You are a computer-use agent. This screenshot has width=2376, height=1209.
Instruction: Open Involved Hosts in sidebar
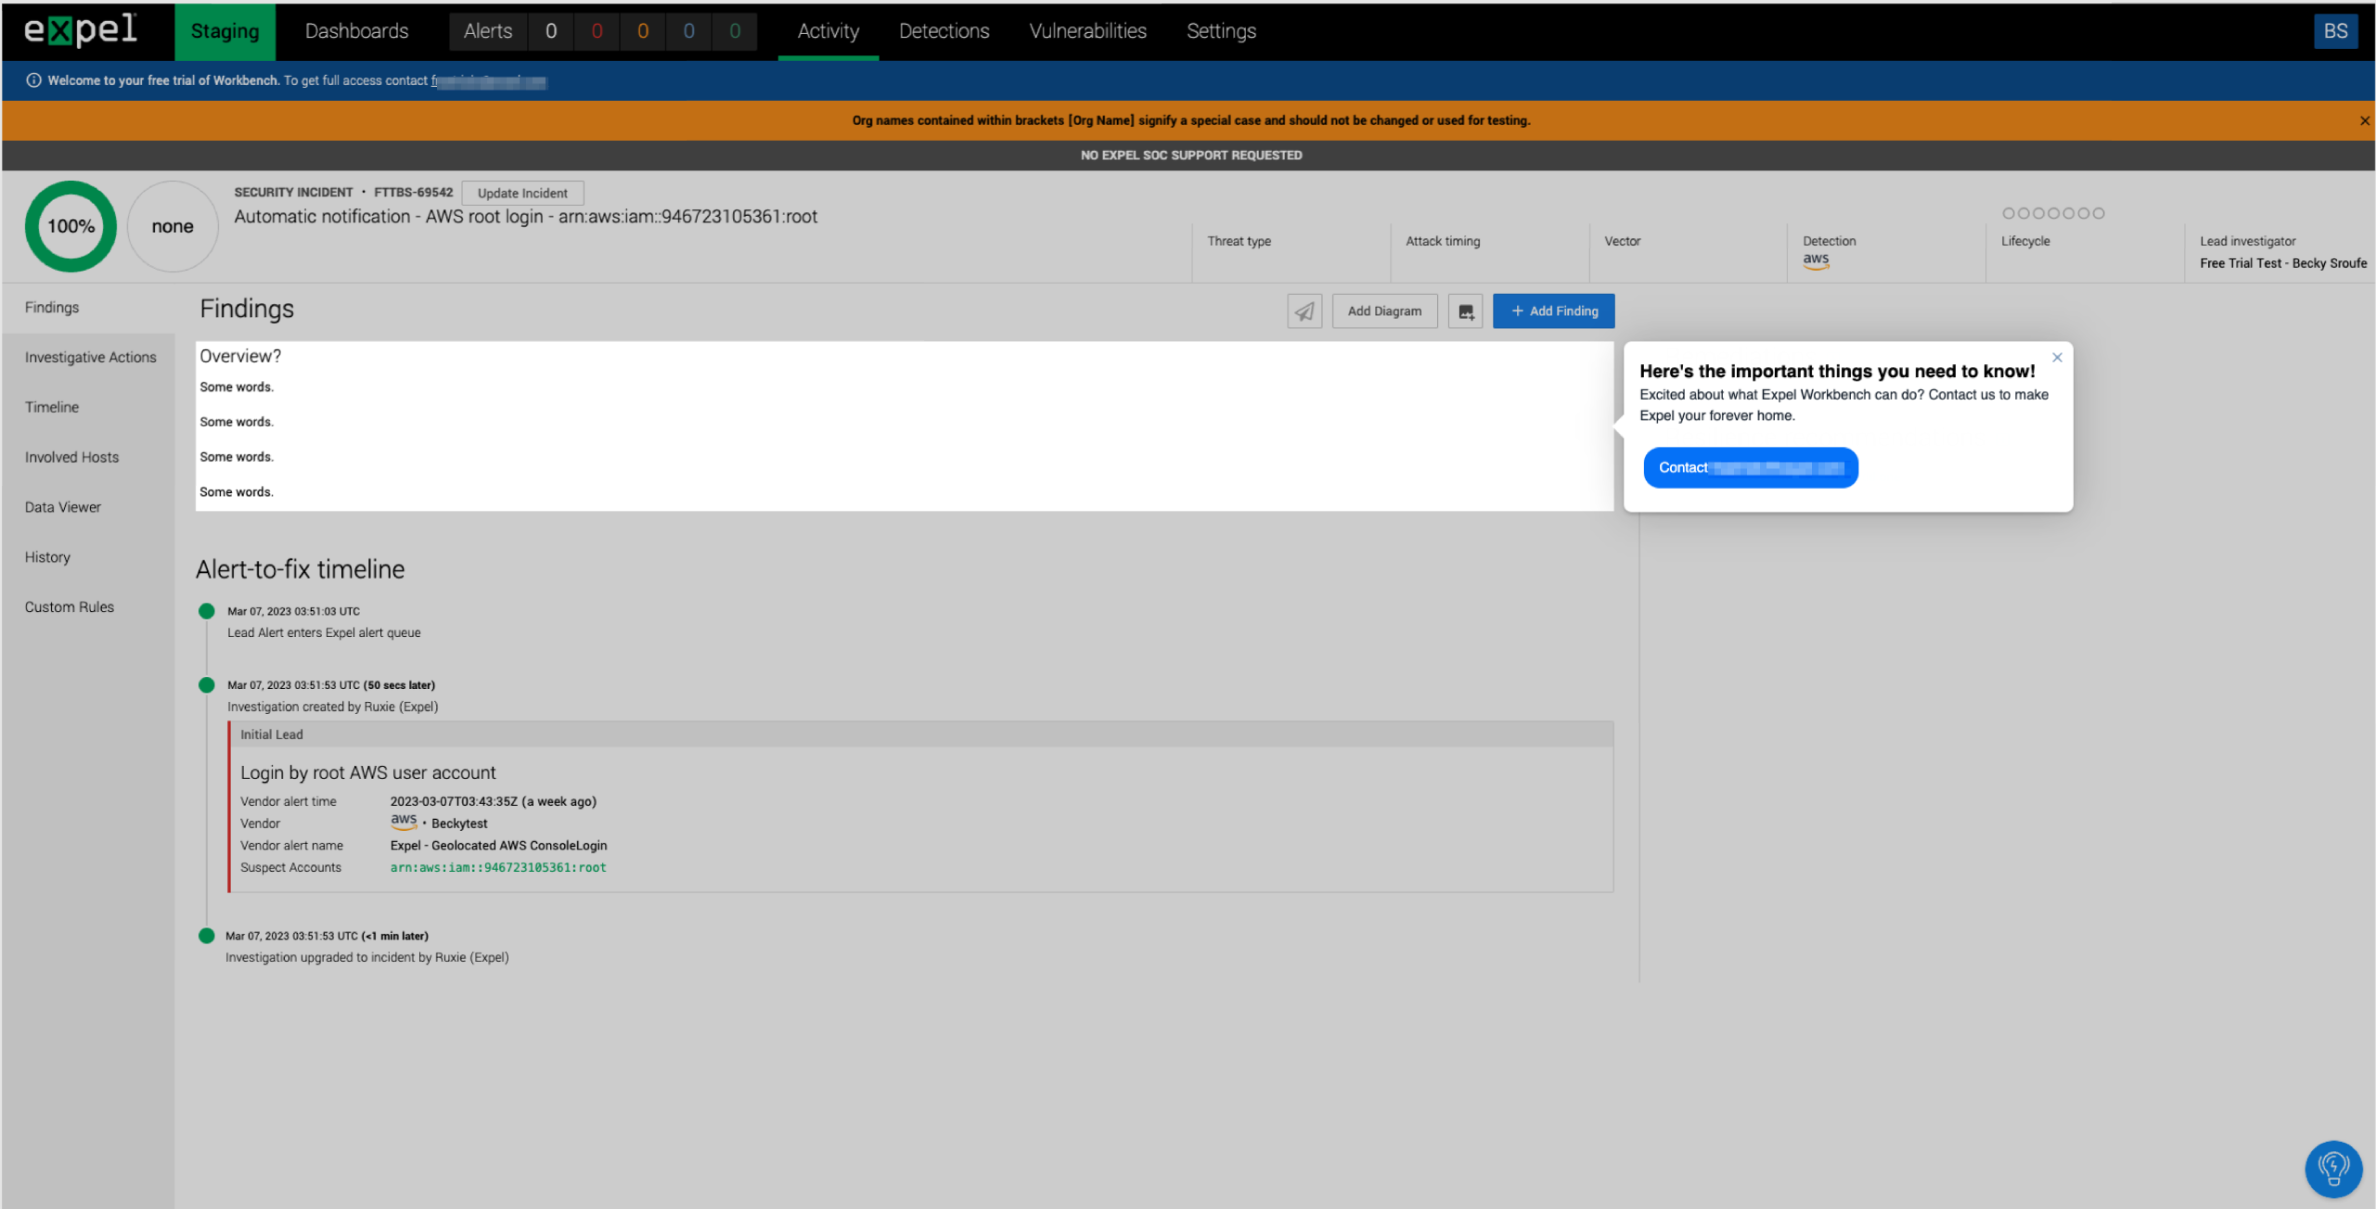(x=72, y=457)
